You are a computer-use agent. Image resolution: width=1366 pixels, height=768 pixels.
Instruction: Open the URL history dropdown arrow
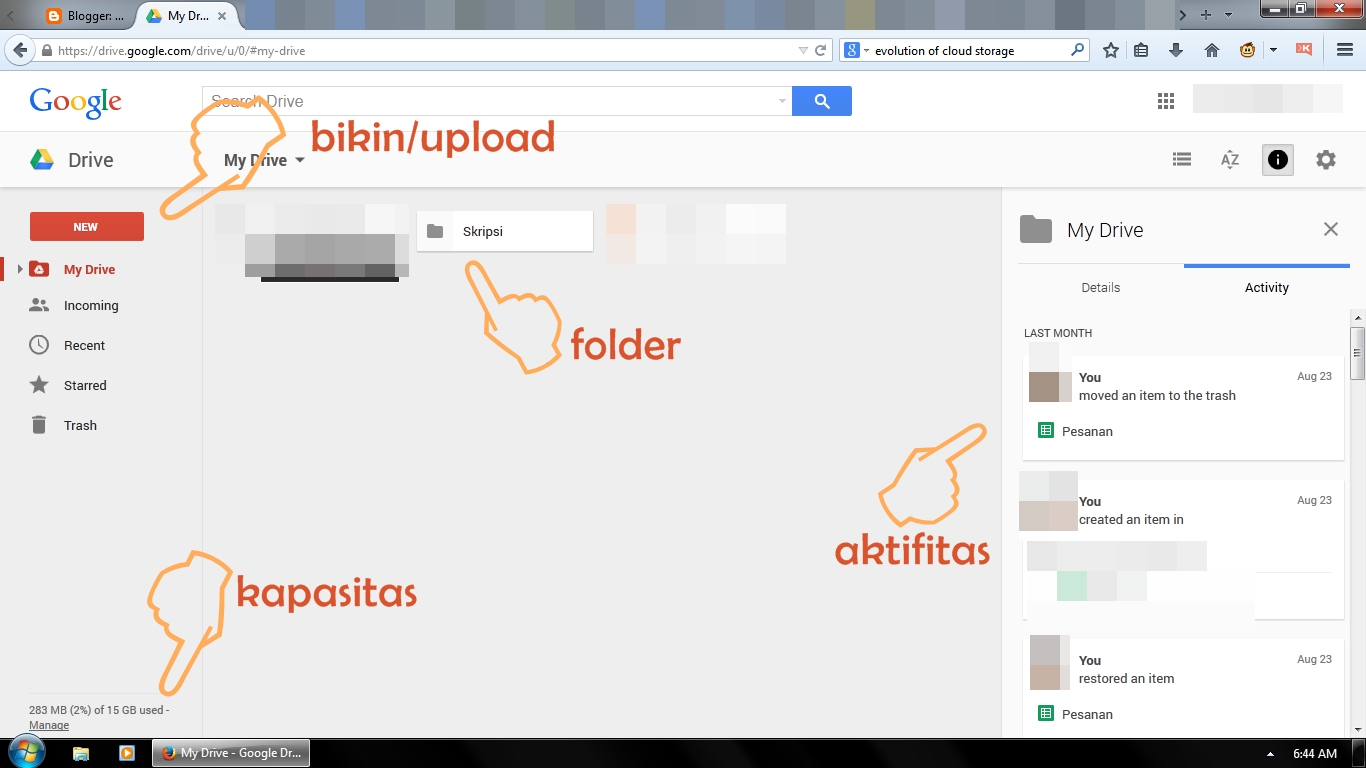click(x=803, y=50)
